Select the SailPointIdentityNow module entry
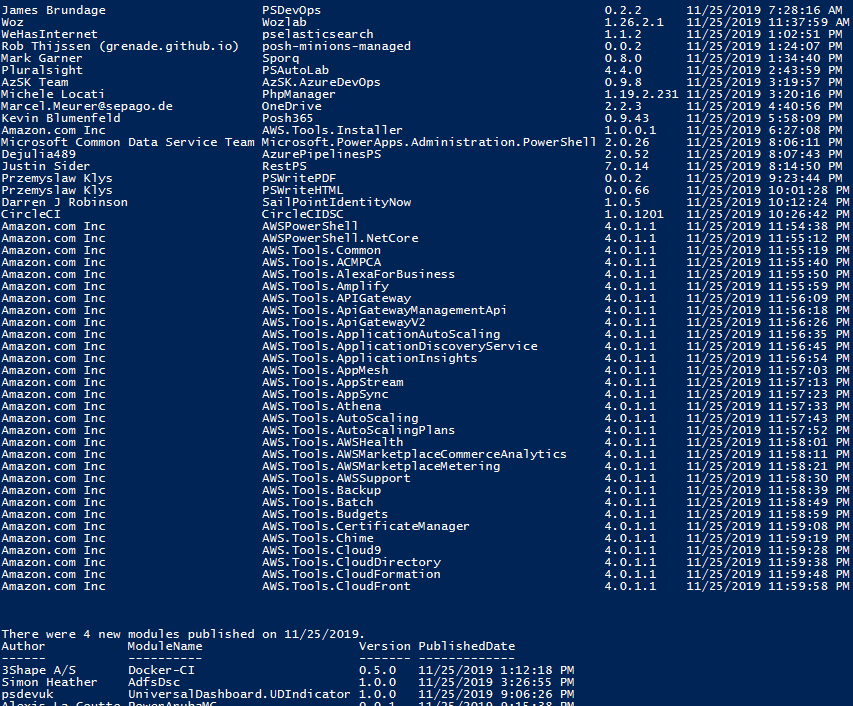Image resolution: width=853 pixels, height=706 pixels. click(336, 202)
